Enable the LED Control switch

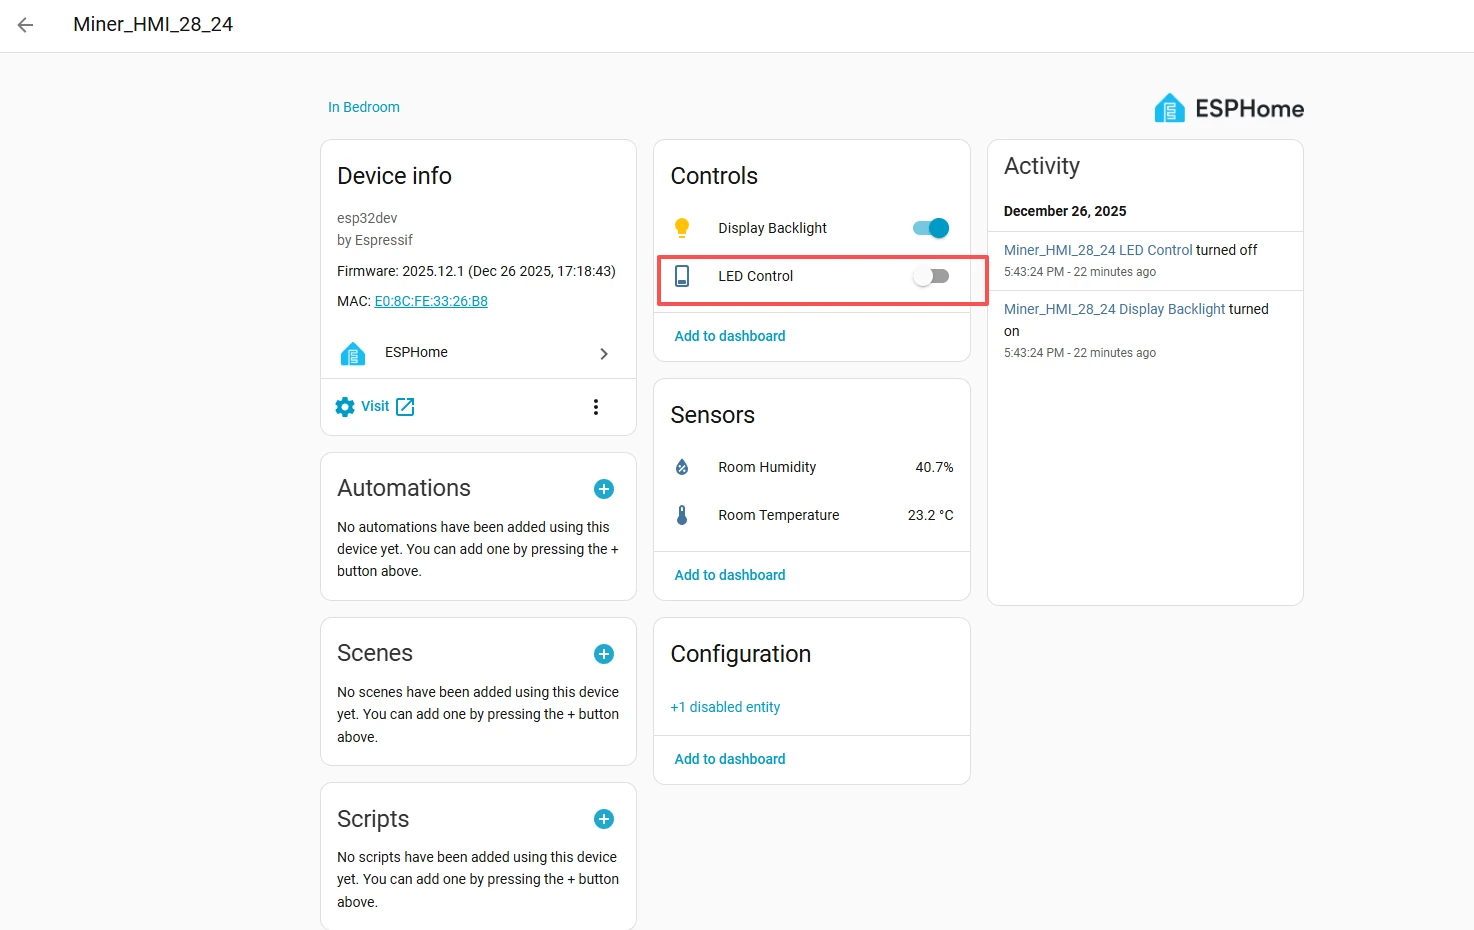tap(931, 276)
